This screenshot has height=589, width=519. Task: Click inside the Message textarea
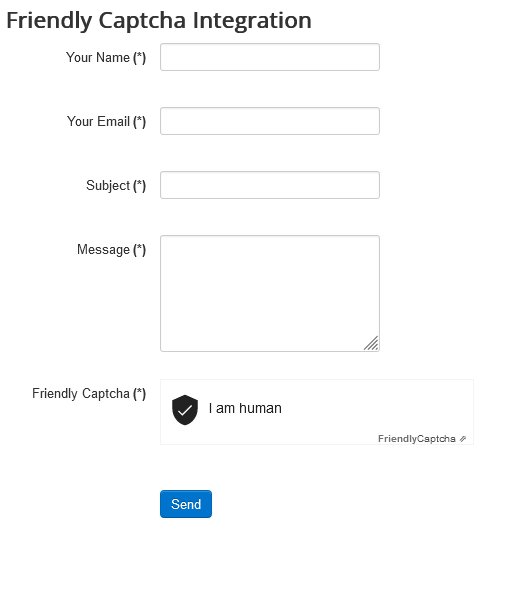270,293
